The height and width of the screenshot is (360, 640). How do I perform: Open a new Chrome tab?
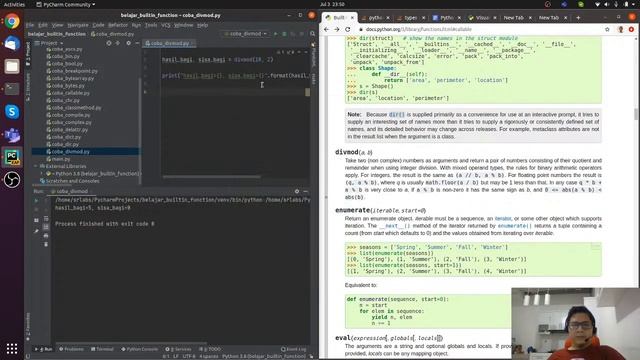click(x=578, y=18)
